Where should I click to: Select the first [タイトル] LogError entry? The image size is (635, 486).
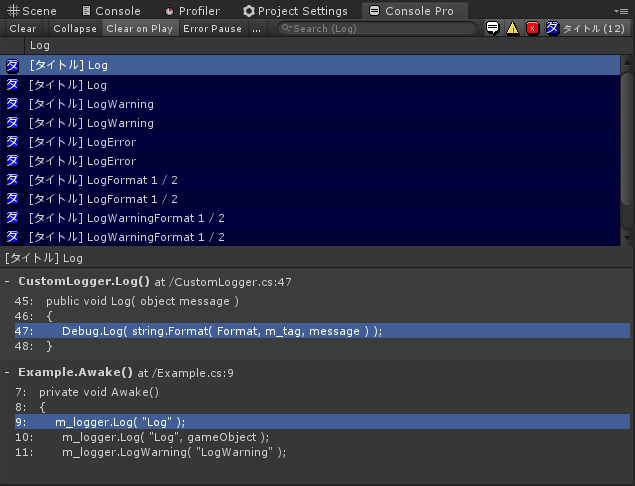[310, 142]
